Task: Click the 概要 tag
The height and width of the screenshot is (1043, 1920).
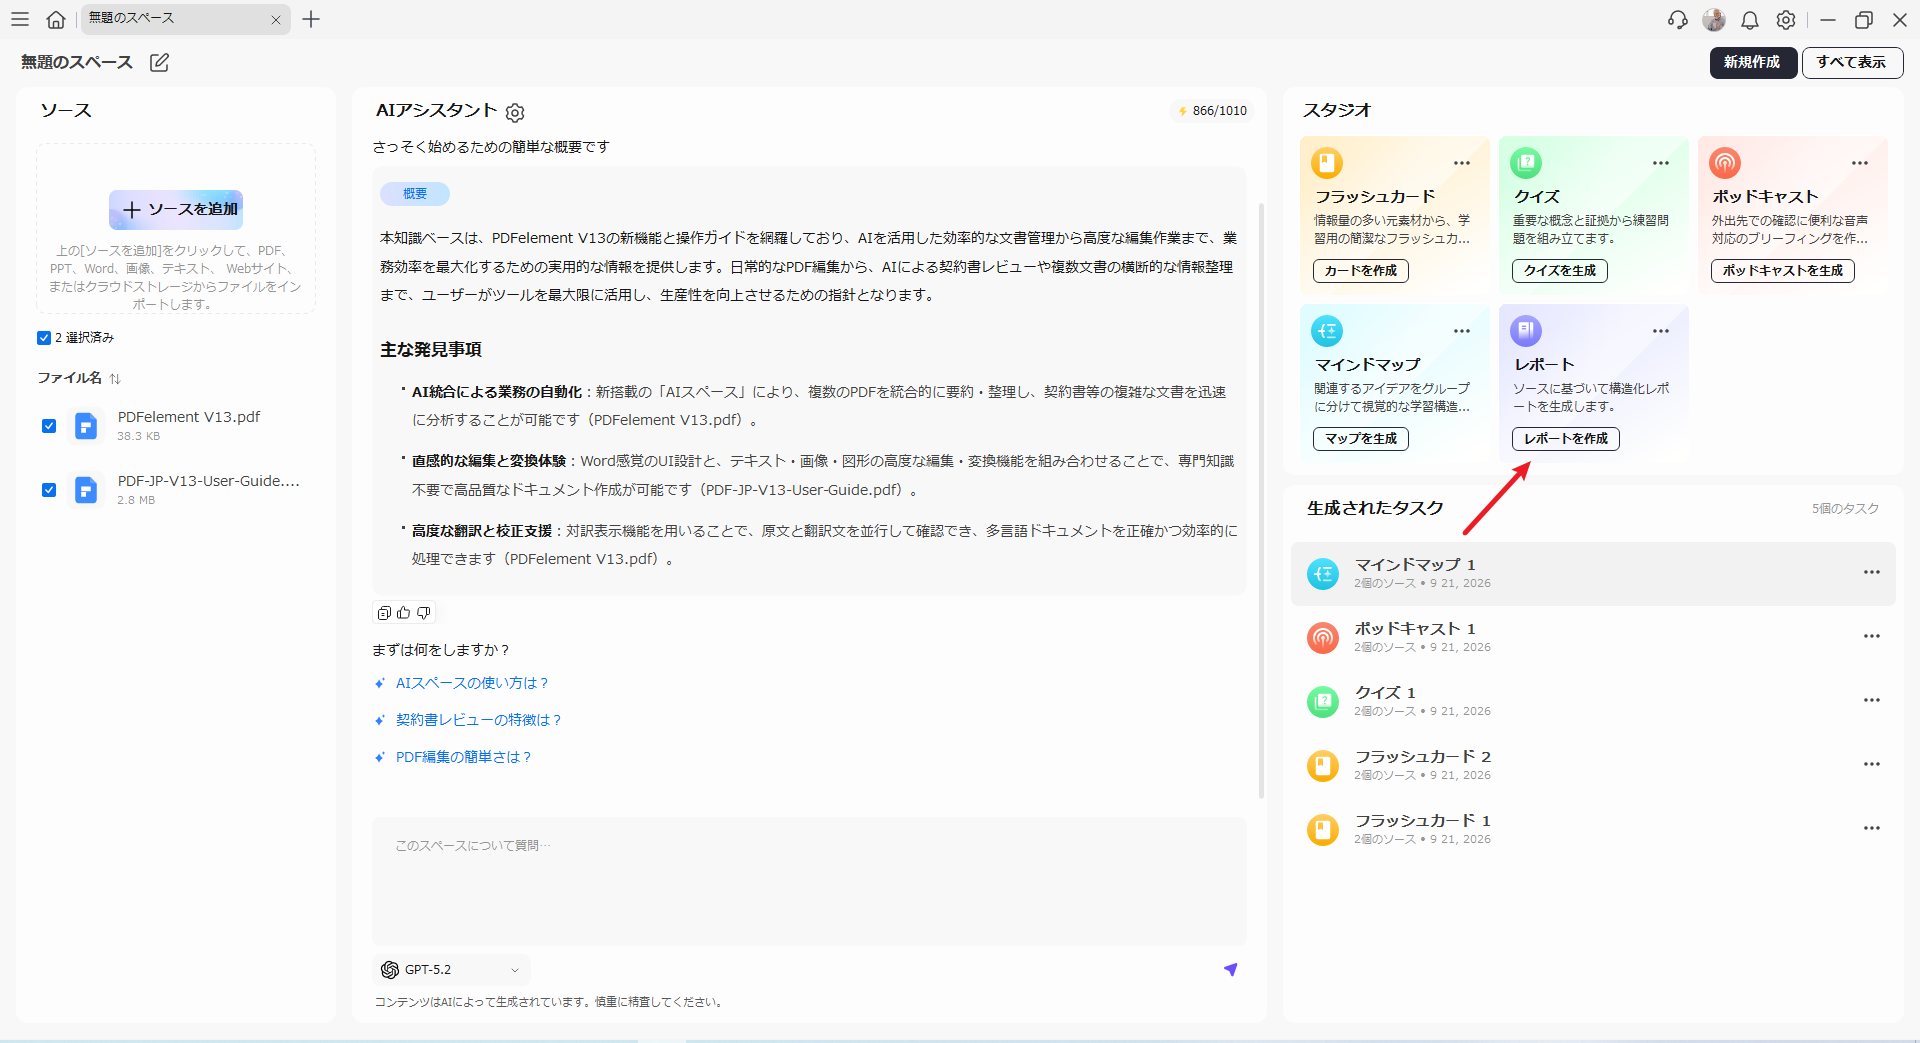Action: tap(415, 194)
